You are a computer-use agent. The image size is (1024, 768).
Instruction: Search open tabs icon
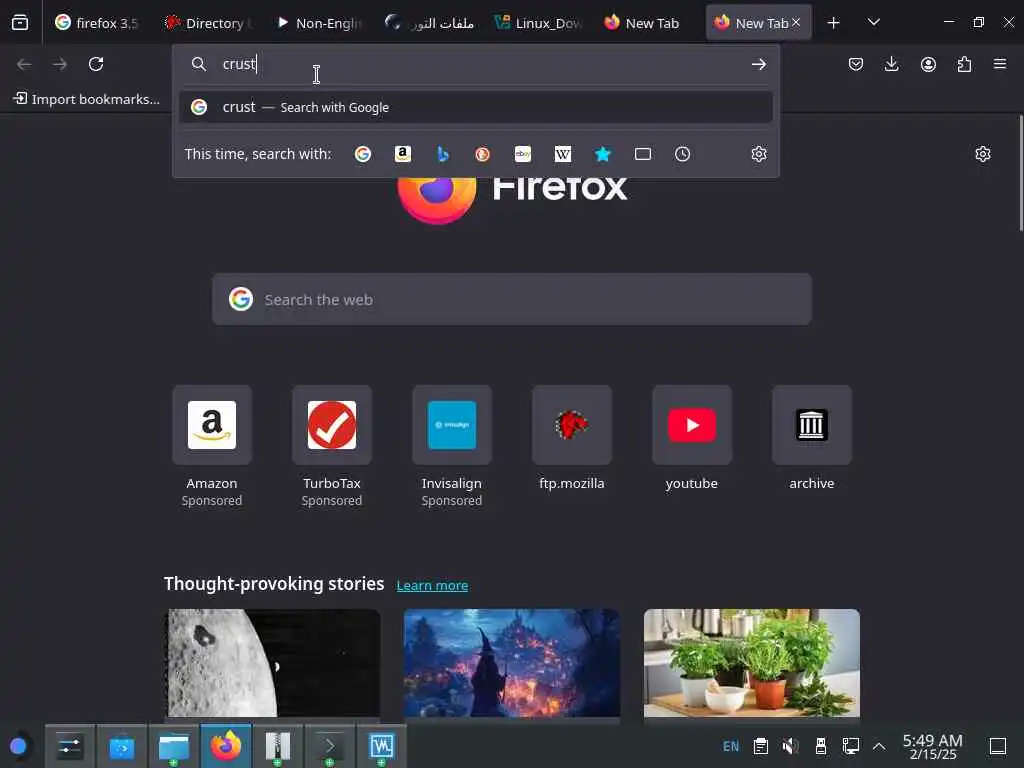pos(643,154)
